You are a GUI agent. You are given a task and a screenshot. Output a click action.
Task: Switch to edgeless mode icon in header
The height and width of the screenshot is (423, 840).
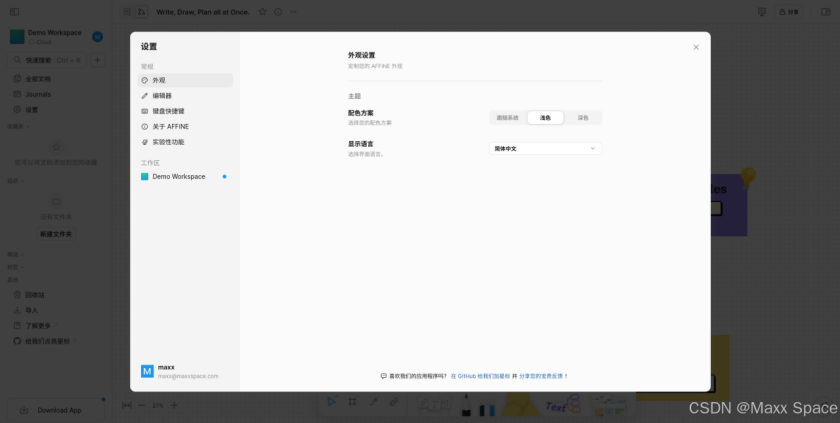click(x=141, y=12)
